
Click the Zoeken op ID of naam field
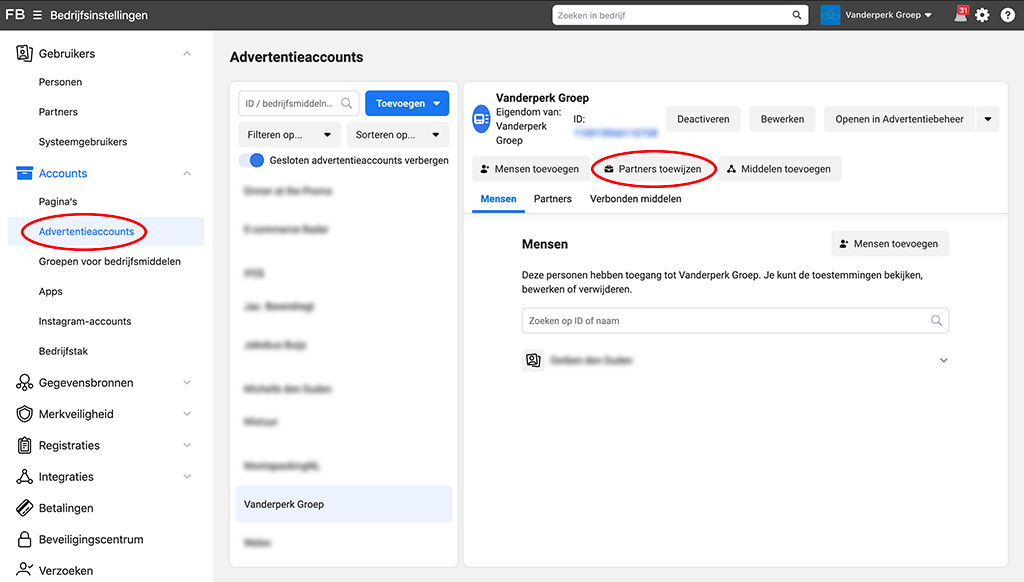(728, 321)
